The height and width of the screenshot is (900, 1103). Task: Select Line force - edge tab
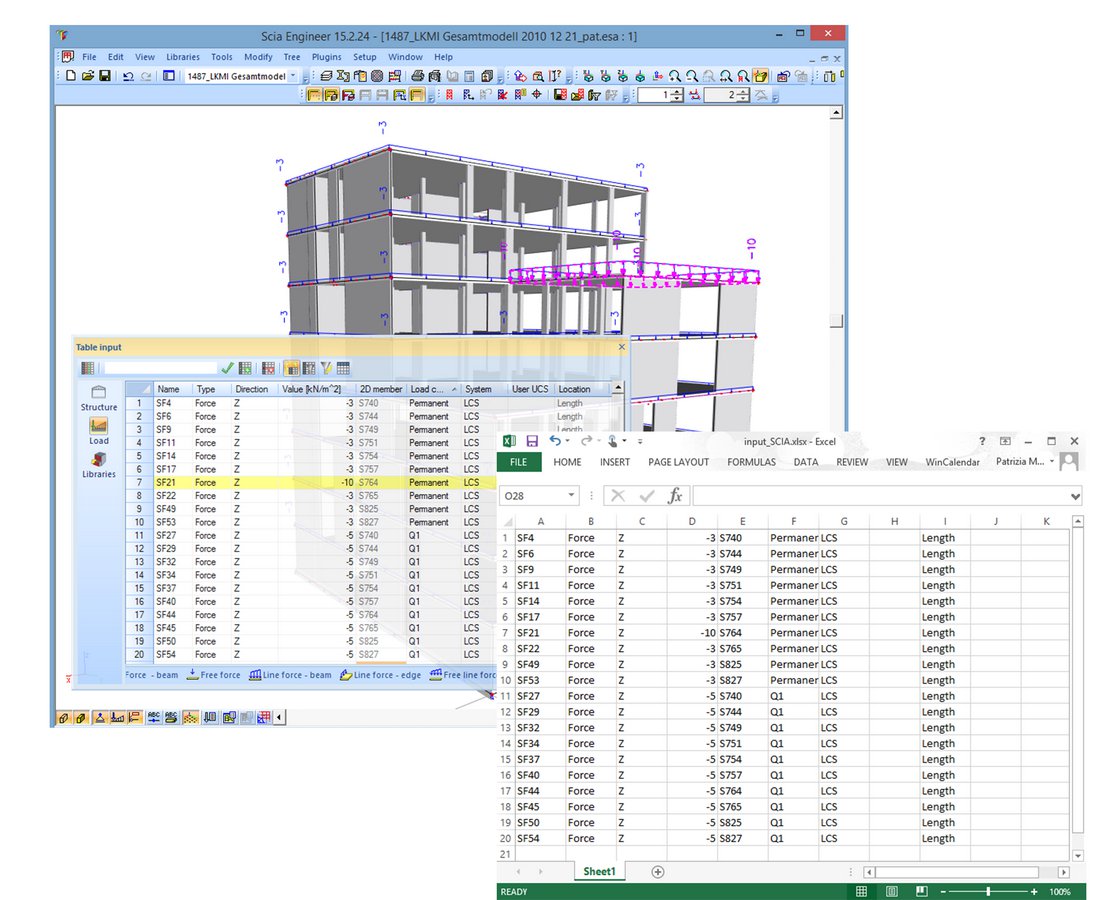tap(381, 675)
